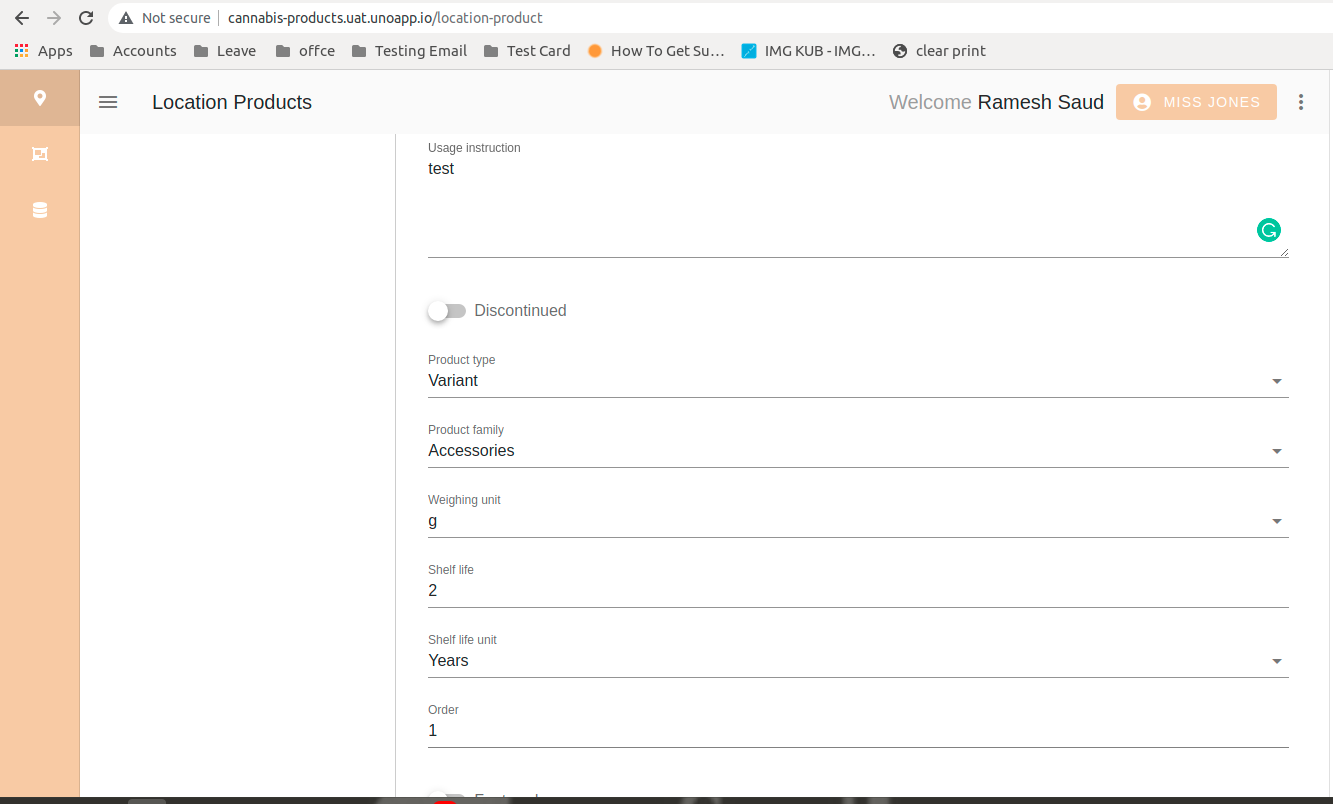Screen dimensions: 1333x804
Task: Open the Apps grid in bookmarks bar
Action: click(x=44, y=51)
